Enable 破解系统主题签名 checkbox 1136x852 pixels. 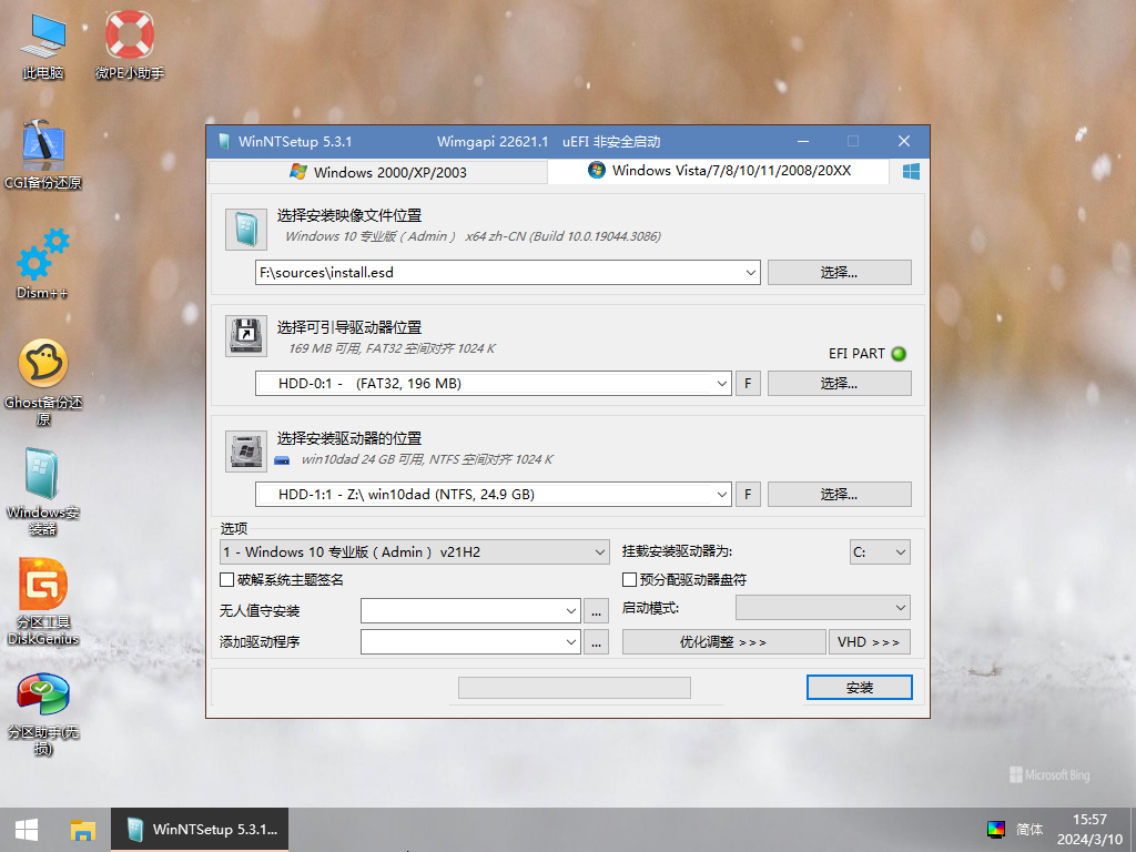click(227, 580)
